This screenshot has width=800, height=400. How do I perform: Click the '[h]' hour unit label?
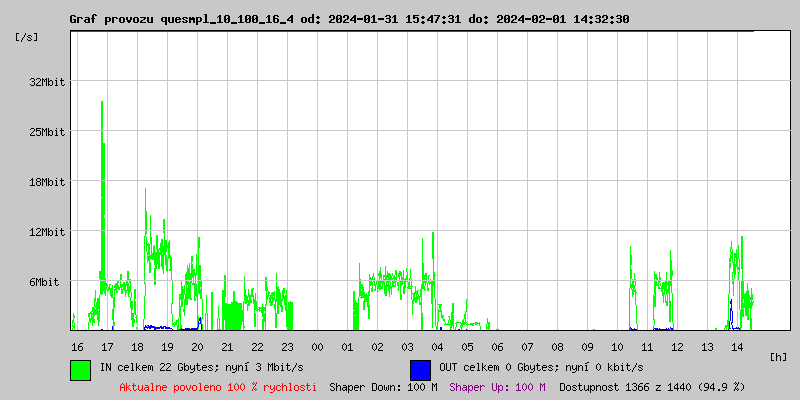(x=778, y=356)
